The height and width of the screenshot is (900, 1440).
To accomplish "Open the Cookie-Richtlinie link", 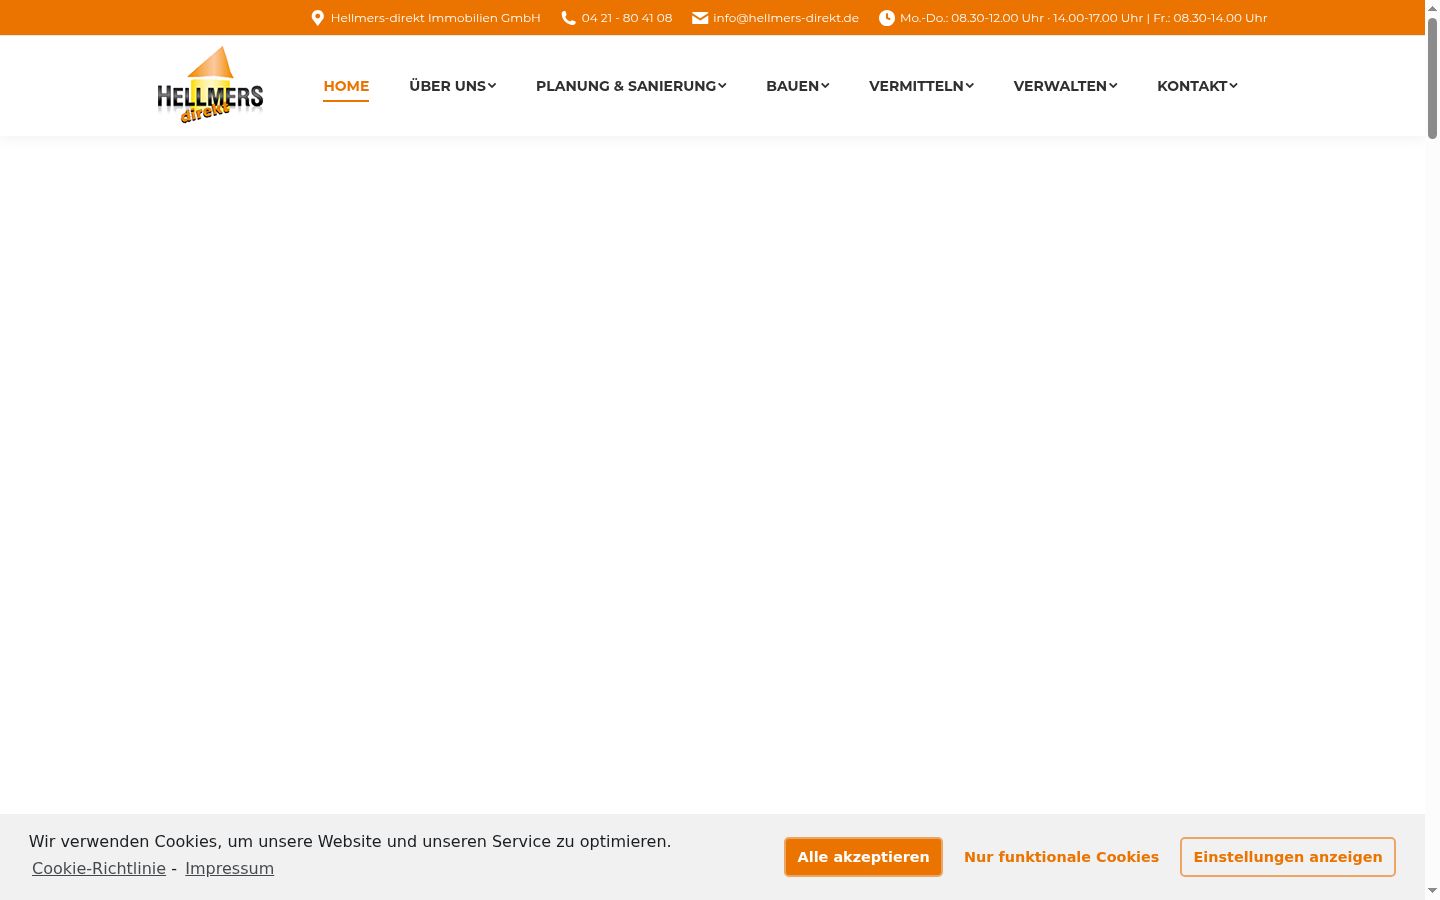I will pos(99,868).
